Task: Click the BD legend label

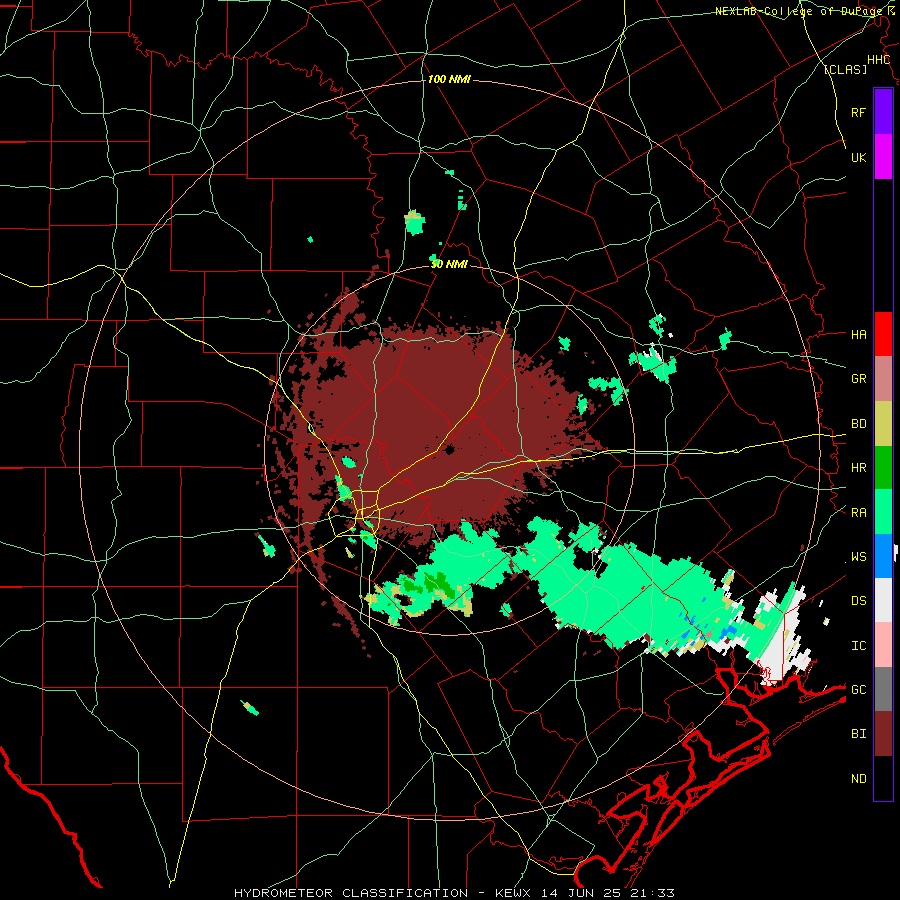Action: tap(858, 424)
